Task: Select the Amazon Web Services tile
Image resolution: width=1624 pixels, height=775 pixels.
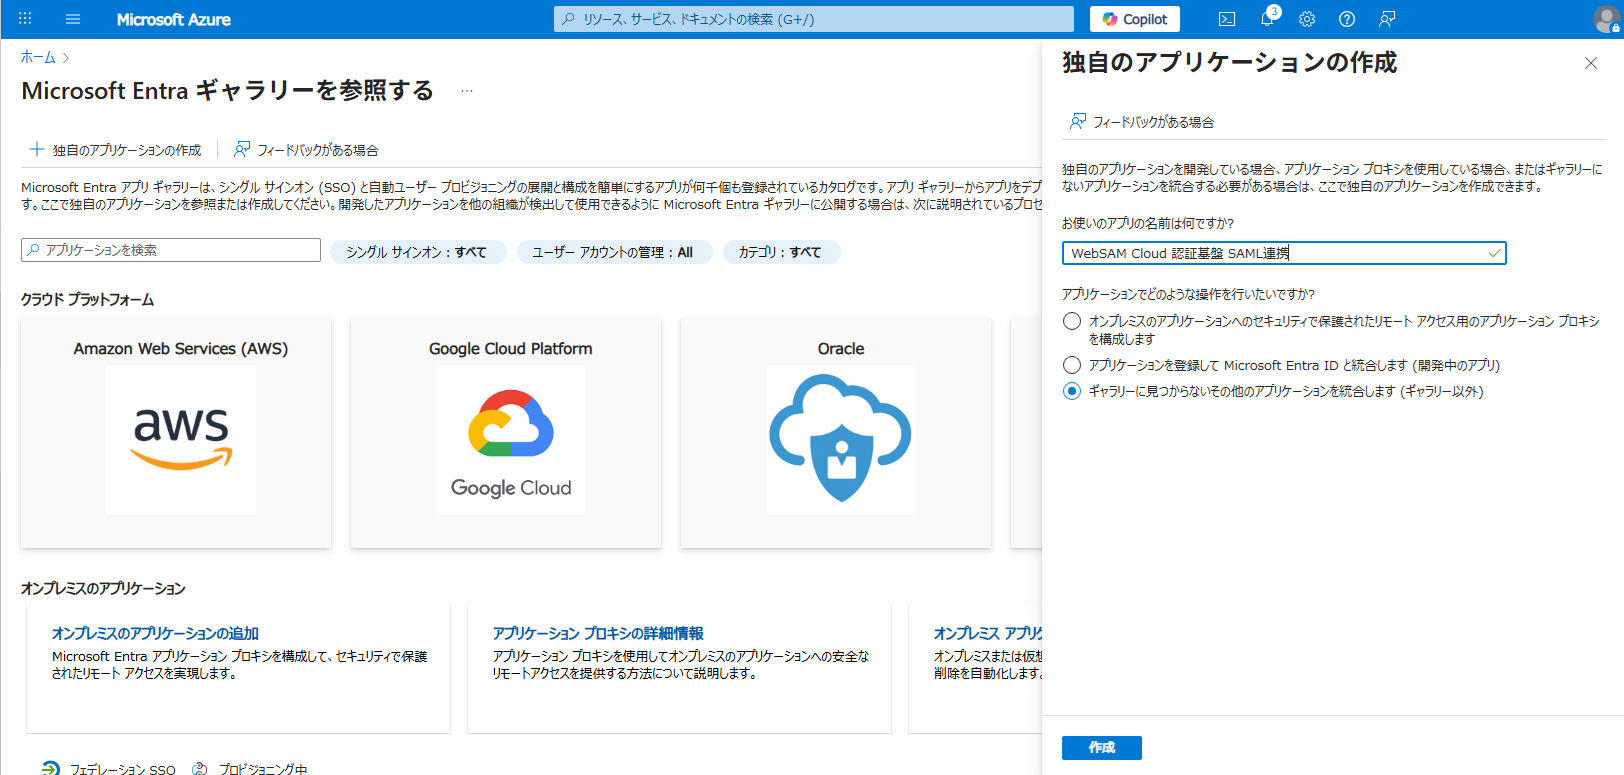Action: [180, 433]
